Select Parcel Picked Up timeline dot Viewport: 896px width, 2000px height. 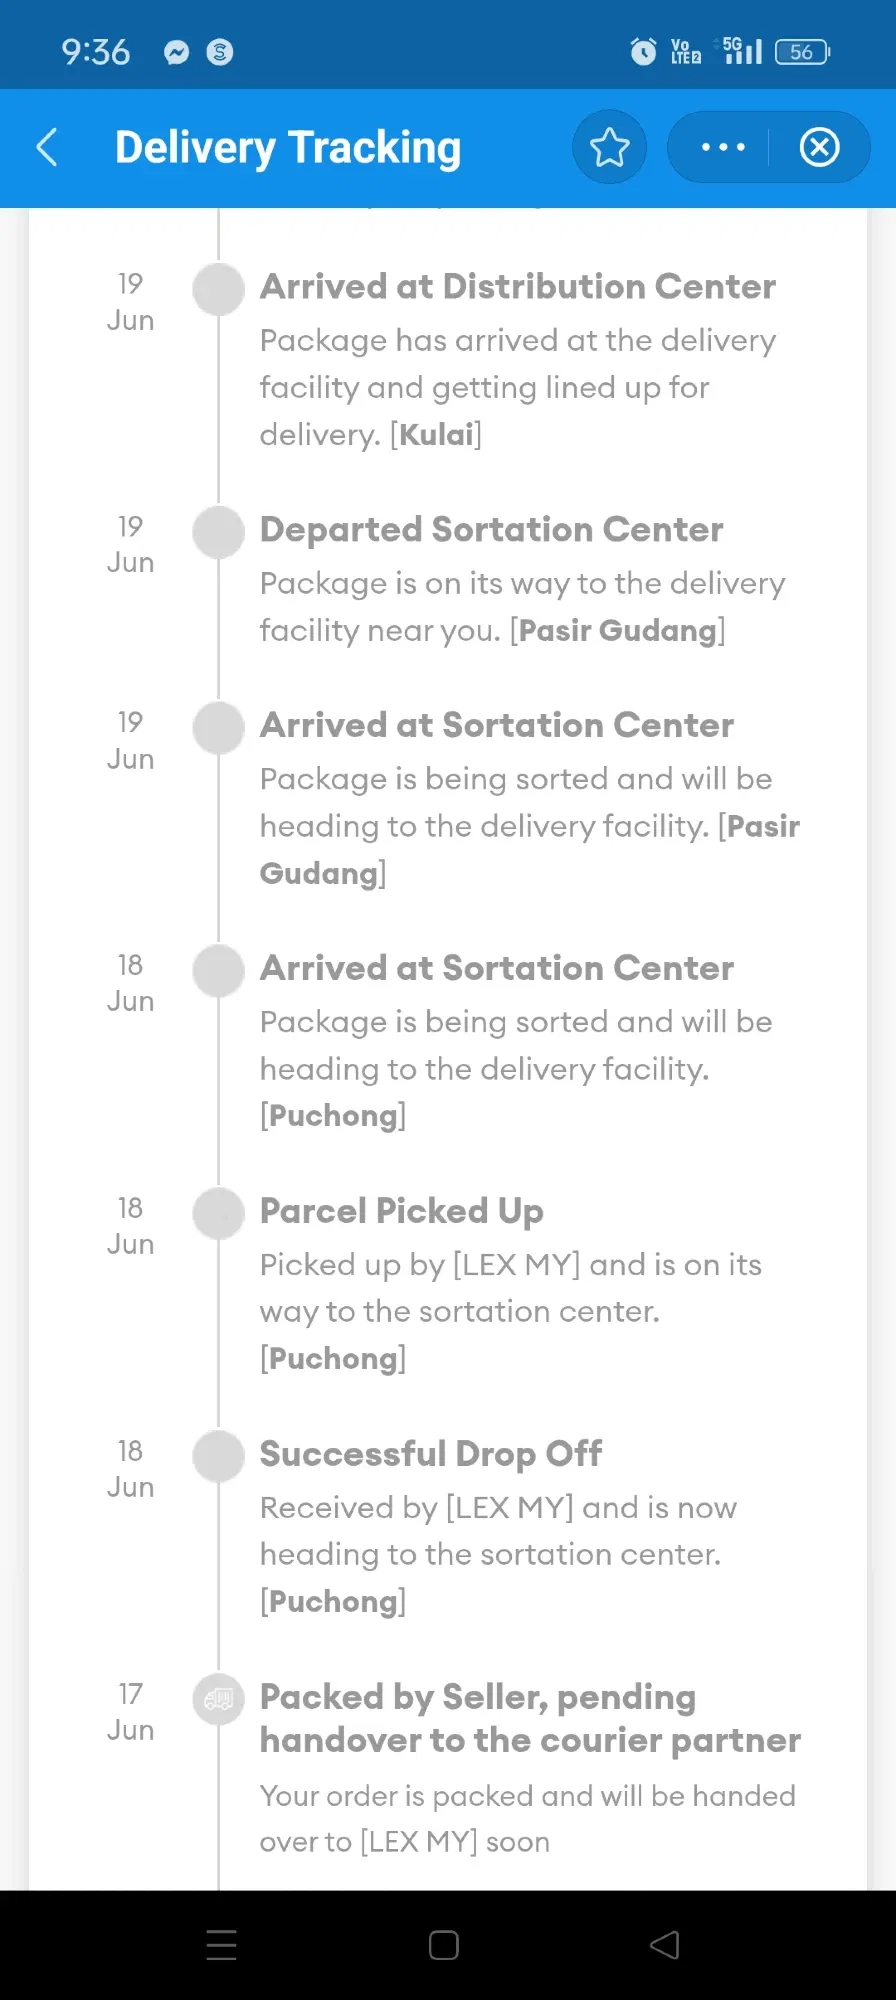tap(219, 1213)
